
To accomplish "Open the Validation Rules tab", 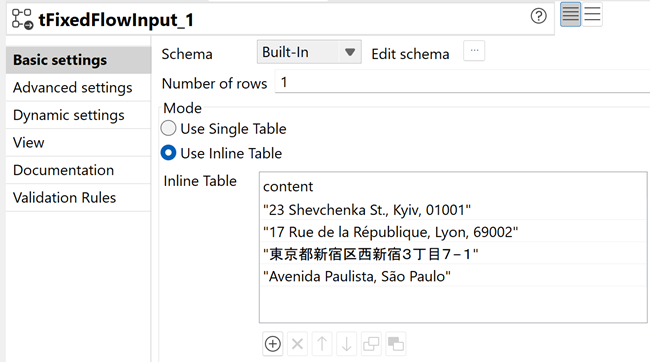I will point(78,197).
